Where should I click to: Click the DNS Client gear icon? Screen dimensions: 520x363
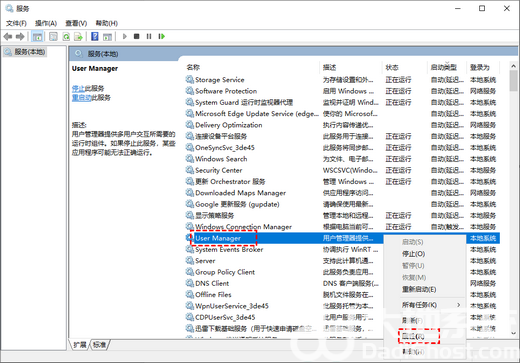(190, 283)
